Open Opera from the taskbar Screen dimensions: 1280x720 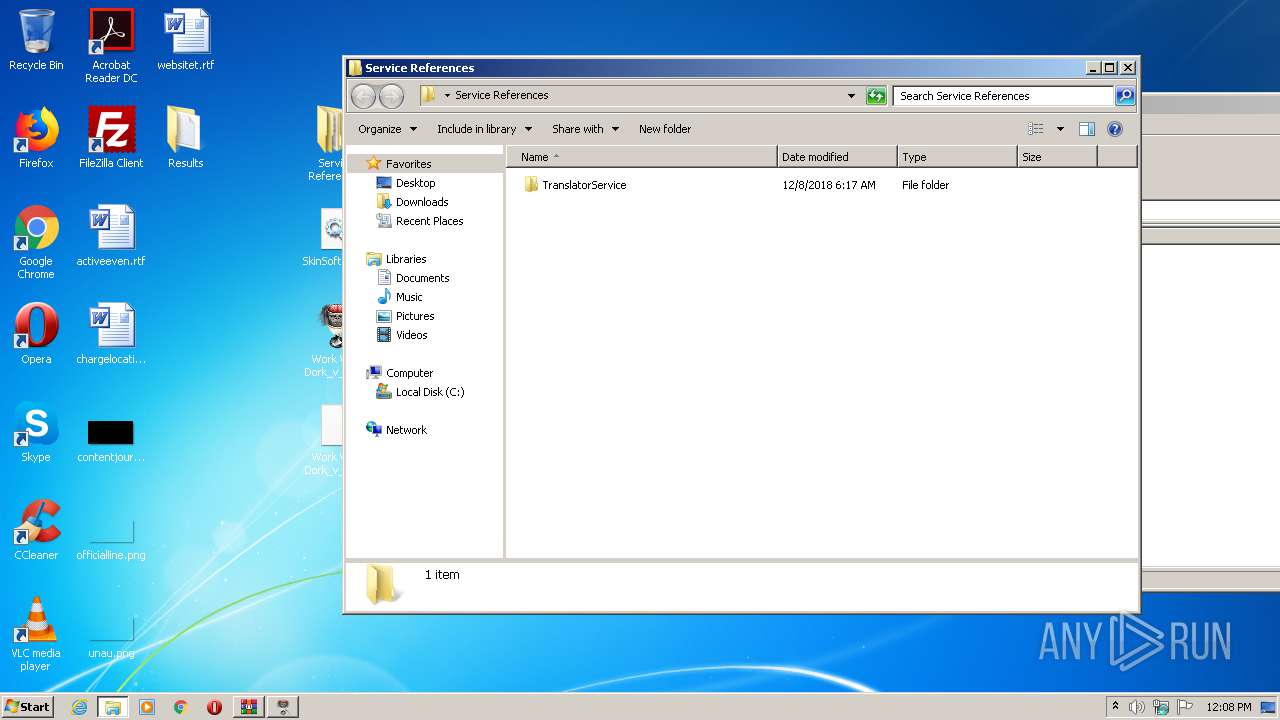(214, 707)
